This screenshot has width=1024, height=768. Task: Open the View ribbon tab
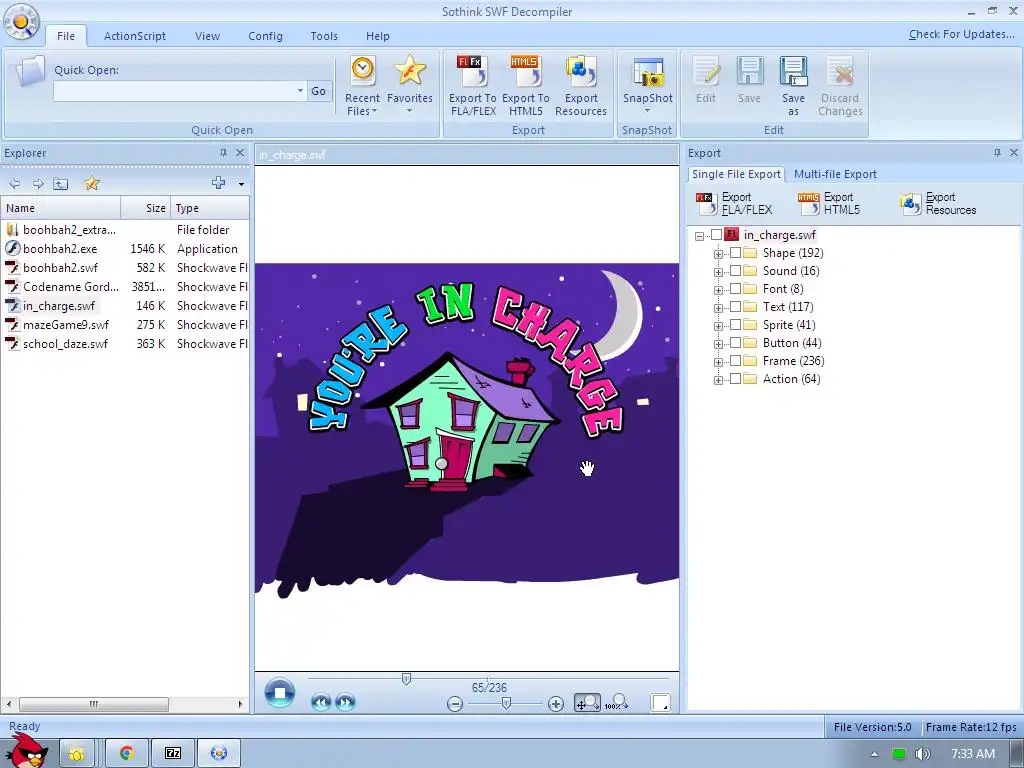pyautogui.click(x=207, y=36)
